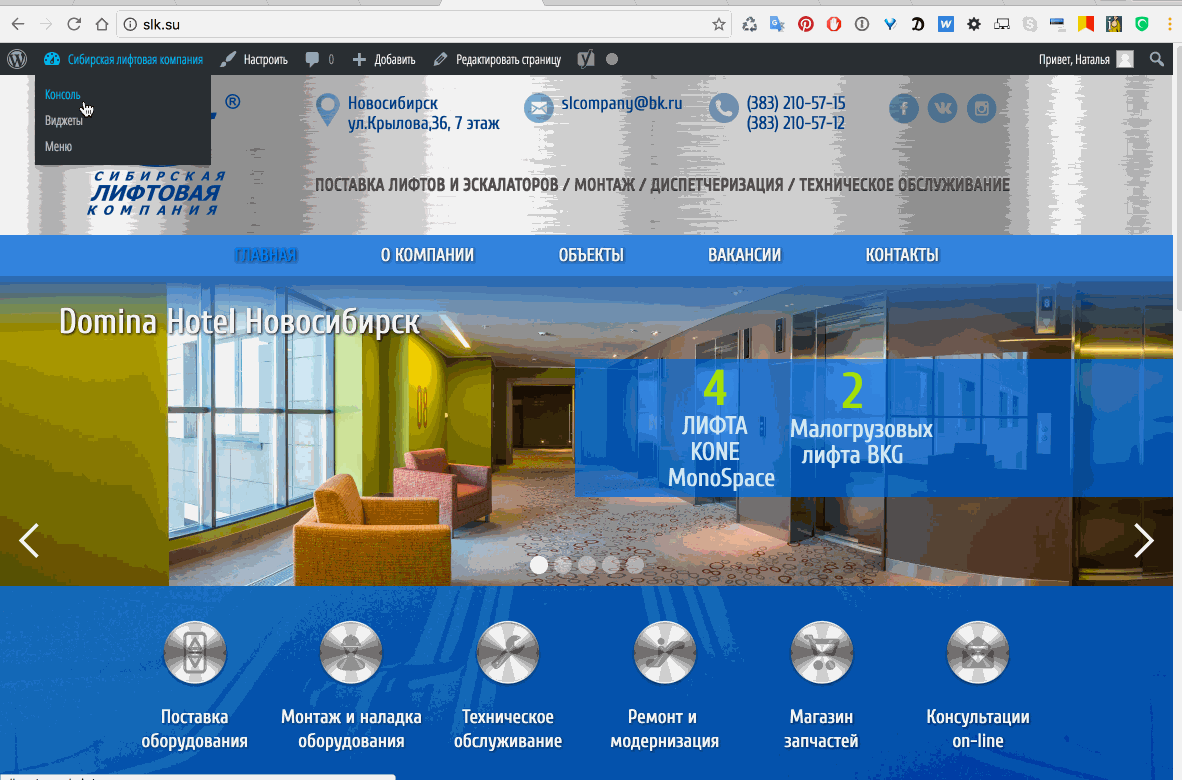Click the envelope email icon
The height and width of the screenshot is (780, 1182).
point(539,109)
